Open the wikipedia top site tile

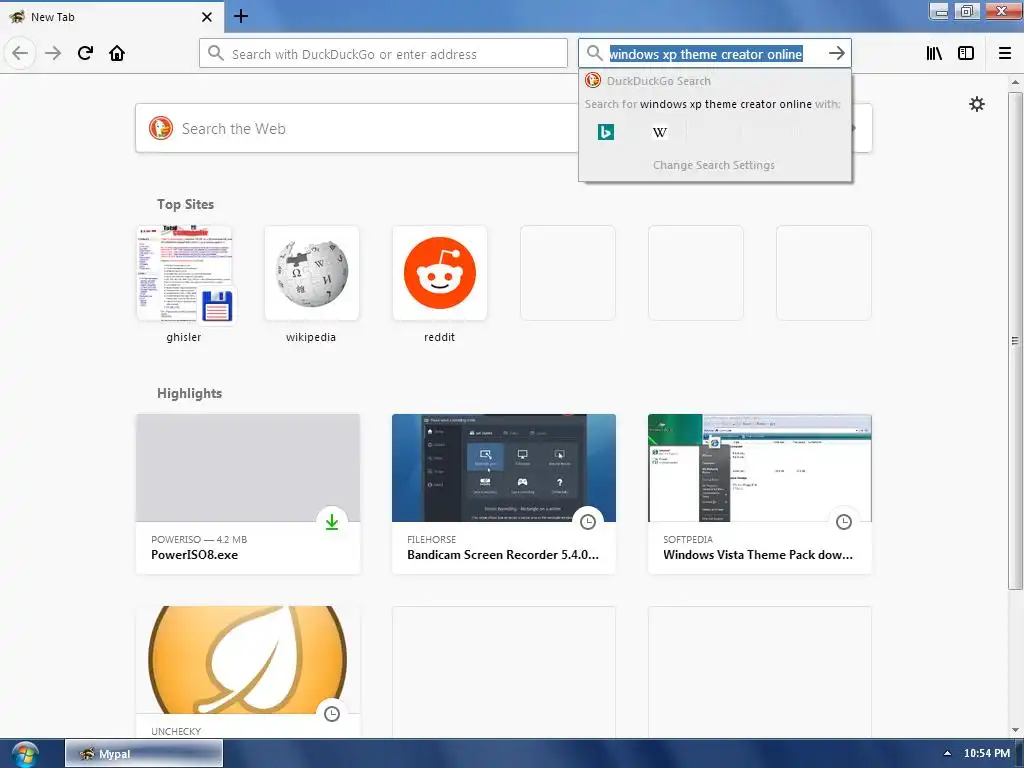[312, 274]
